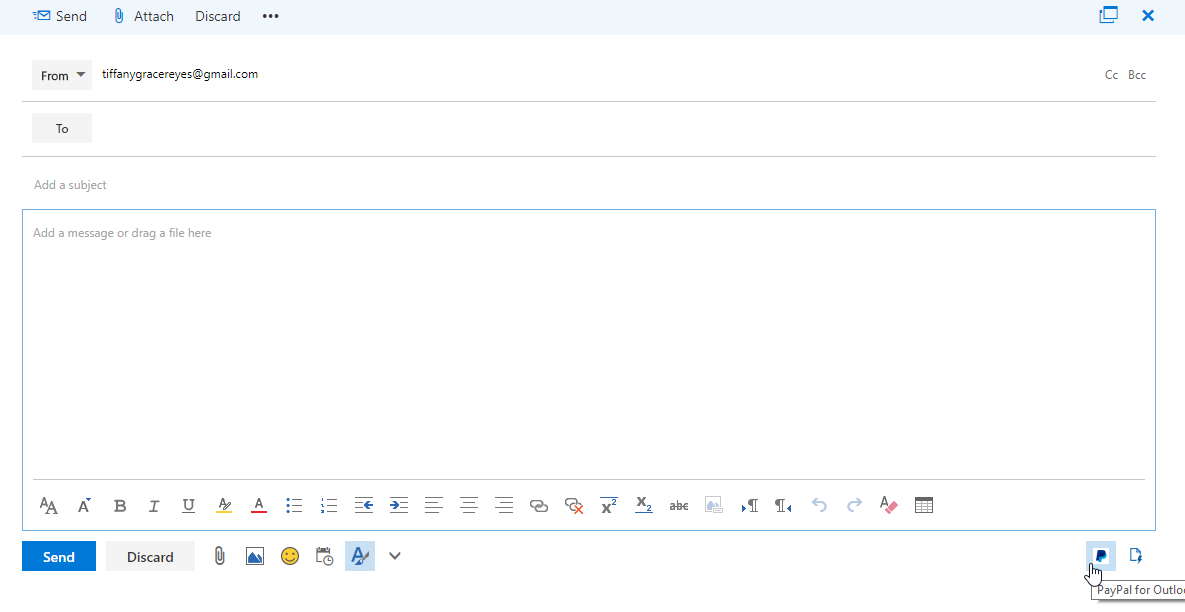This screenshot has width=1185, height=612.
Task: Click the blue Send button
Action: click(59, 557)
